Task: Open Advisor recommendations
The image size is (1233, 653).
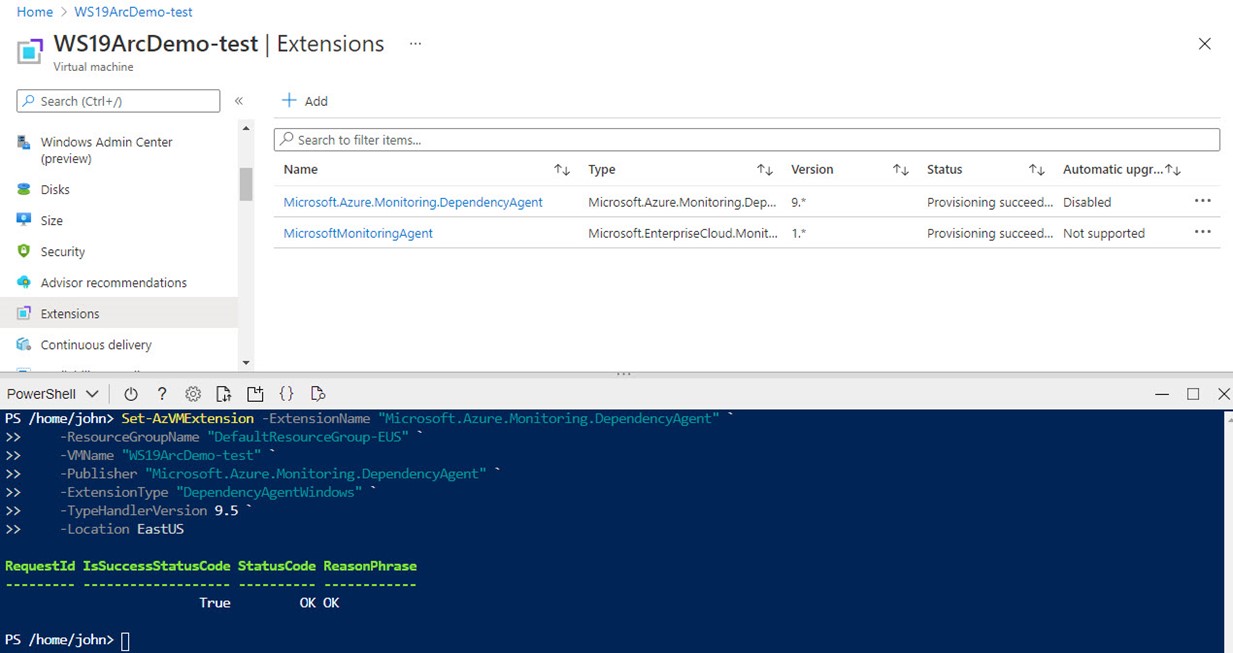Action: (x=113, y=282)
